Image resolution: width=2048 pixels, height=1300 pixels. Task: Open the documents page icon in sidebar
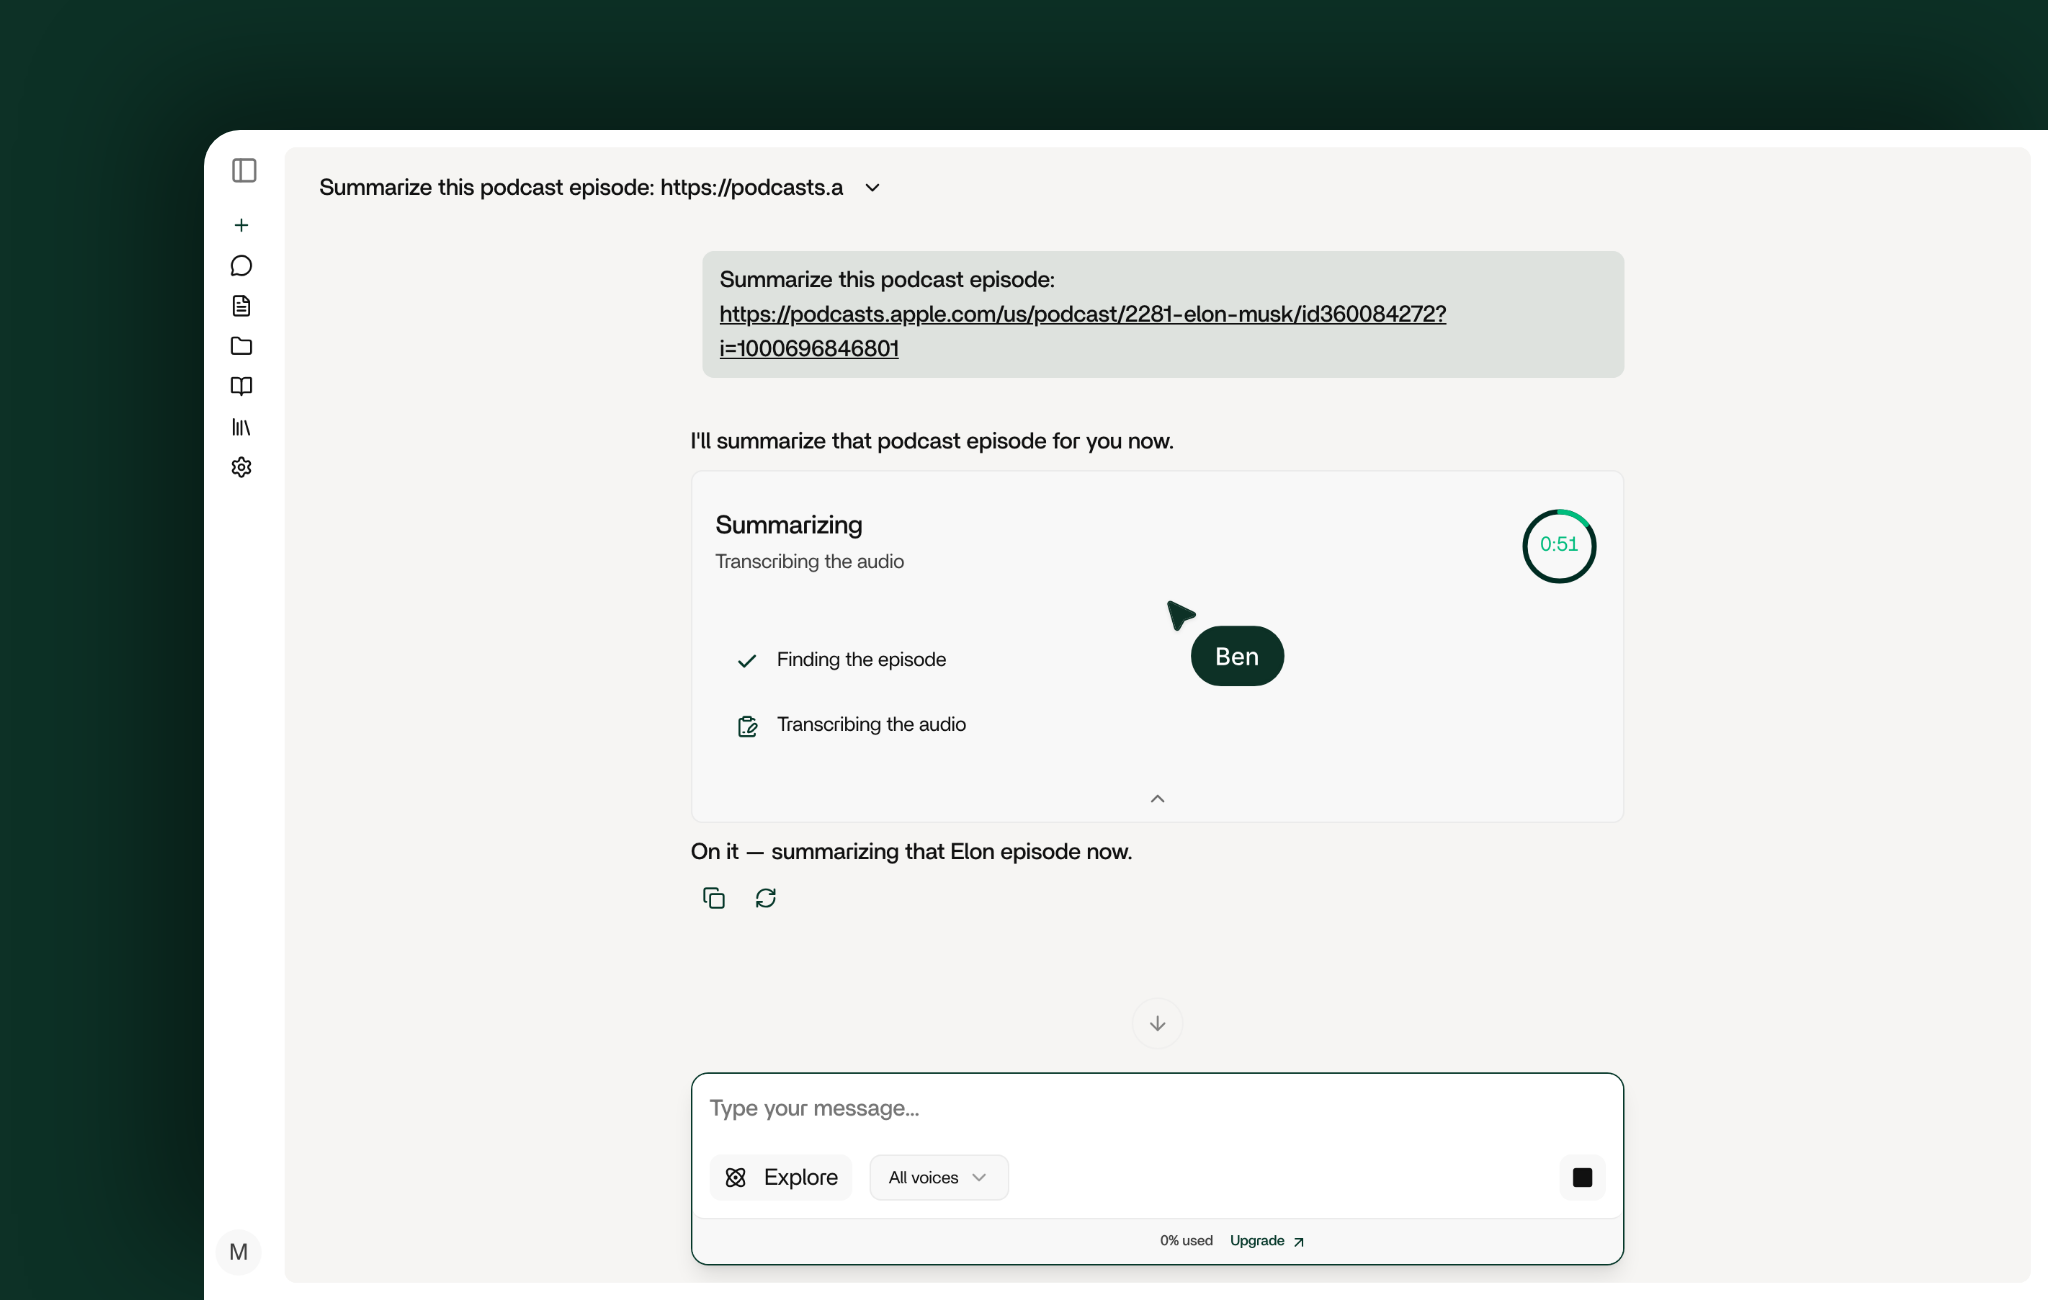(x=241, y=305)
